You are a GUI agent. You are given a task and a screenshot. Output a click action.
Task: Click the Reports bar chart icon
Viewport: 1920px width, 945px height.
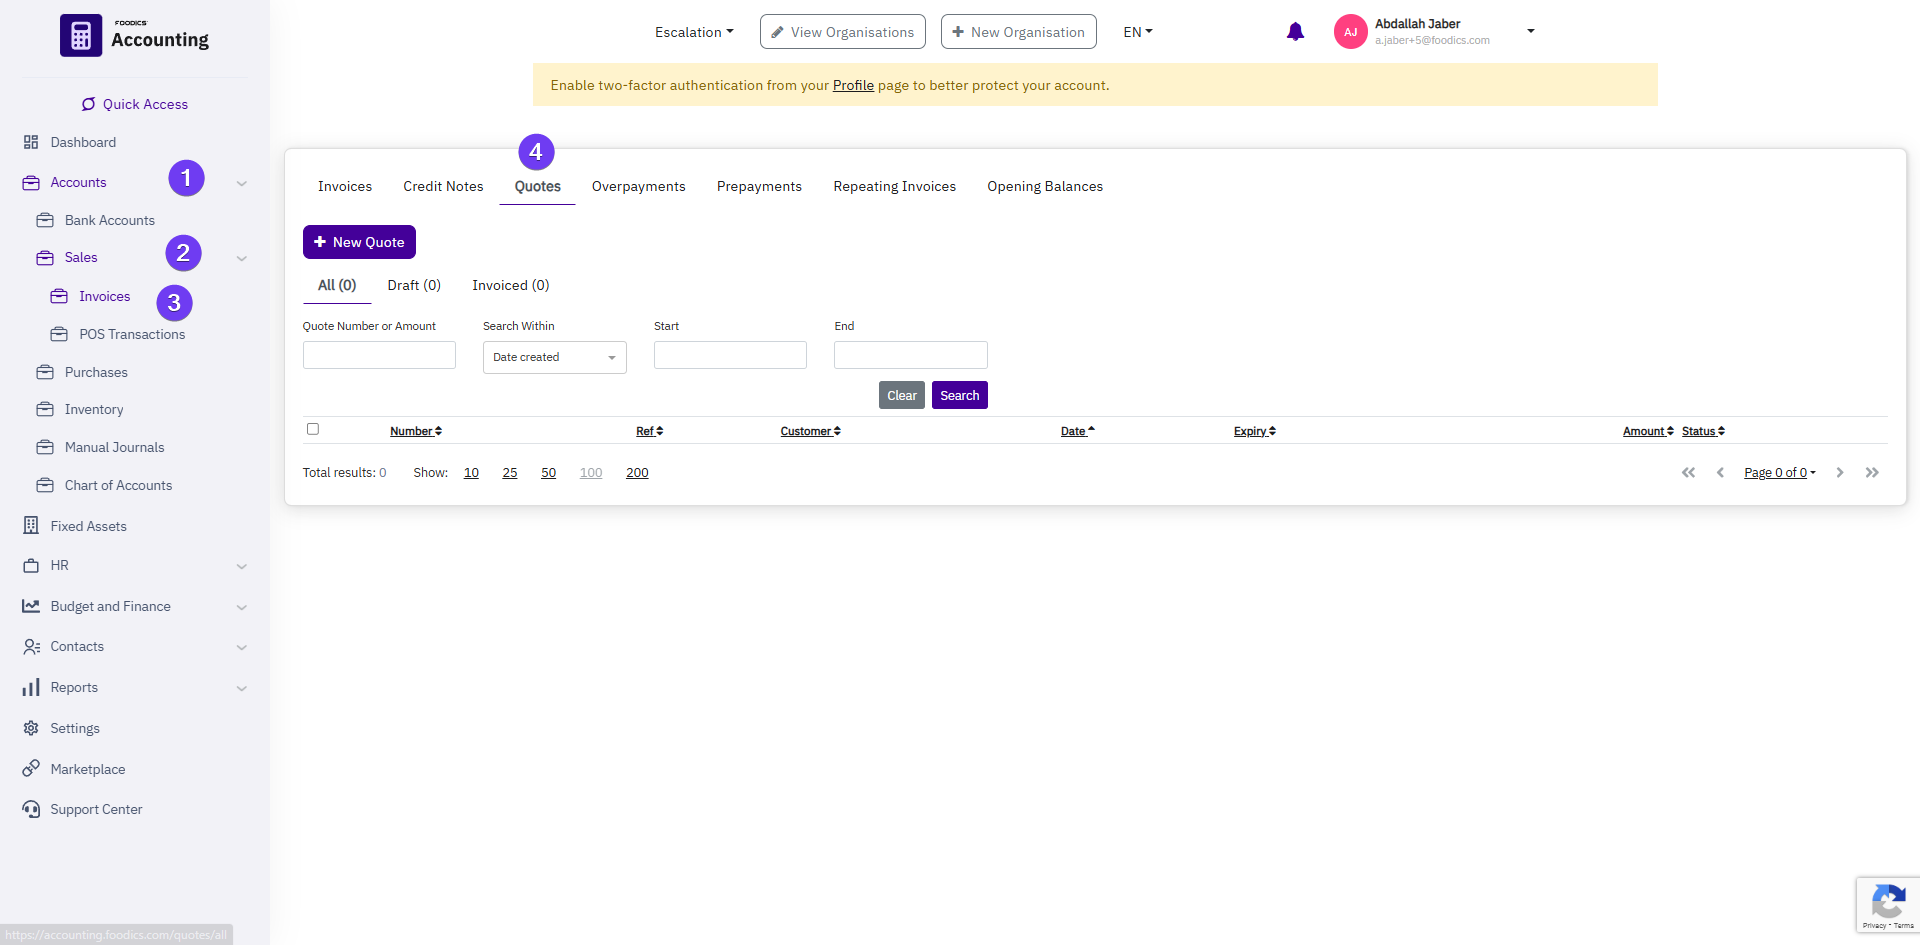pos(31,687)
